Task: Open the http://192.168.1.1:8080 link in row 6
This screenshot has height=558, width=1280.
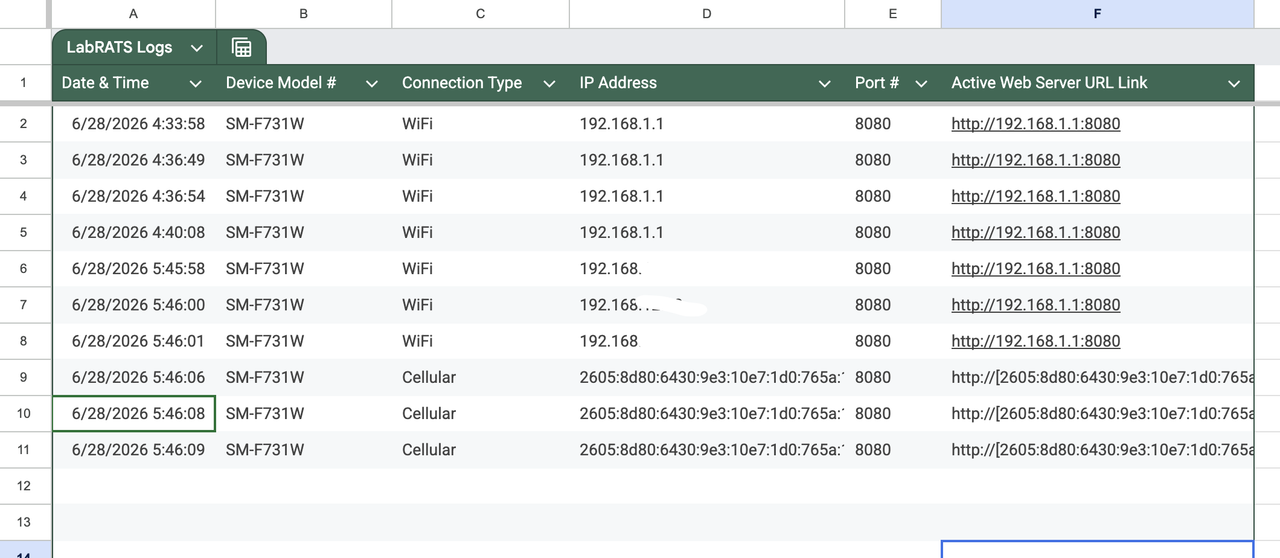Action: coord(1035,268)
